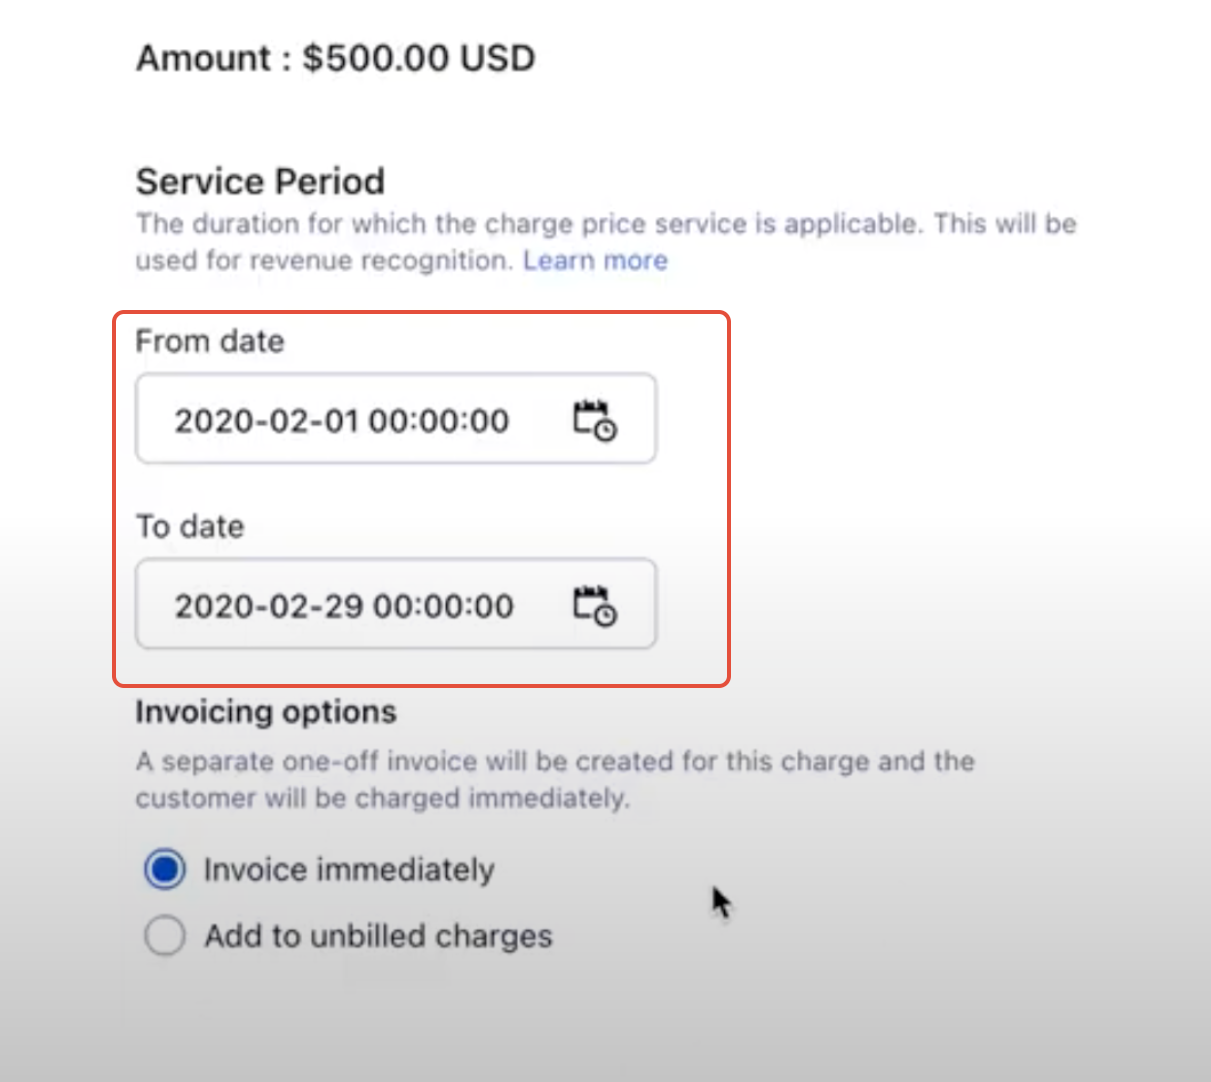Image resolution: width=1211 pixels, height=1082 pixels.
Task: Click the "To date" field label
Action: (x=190, y=526)
